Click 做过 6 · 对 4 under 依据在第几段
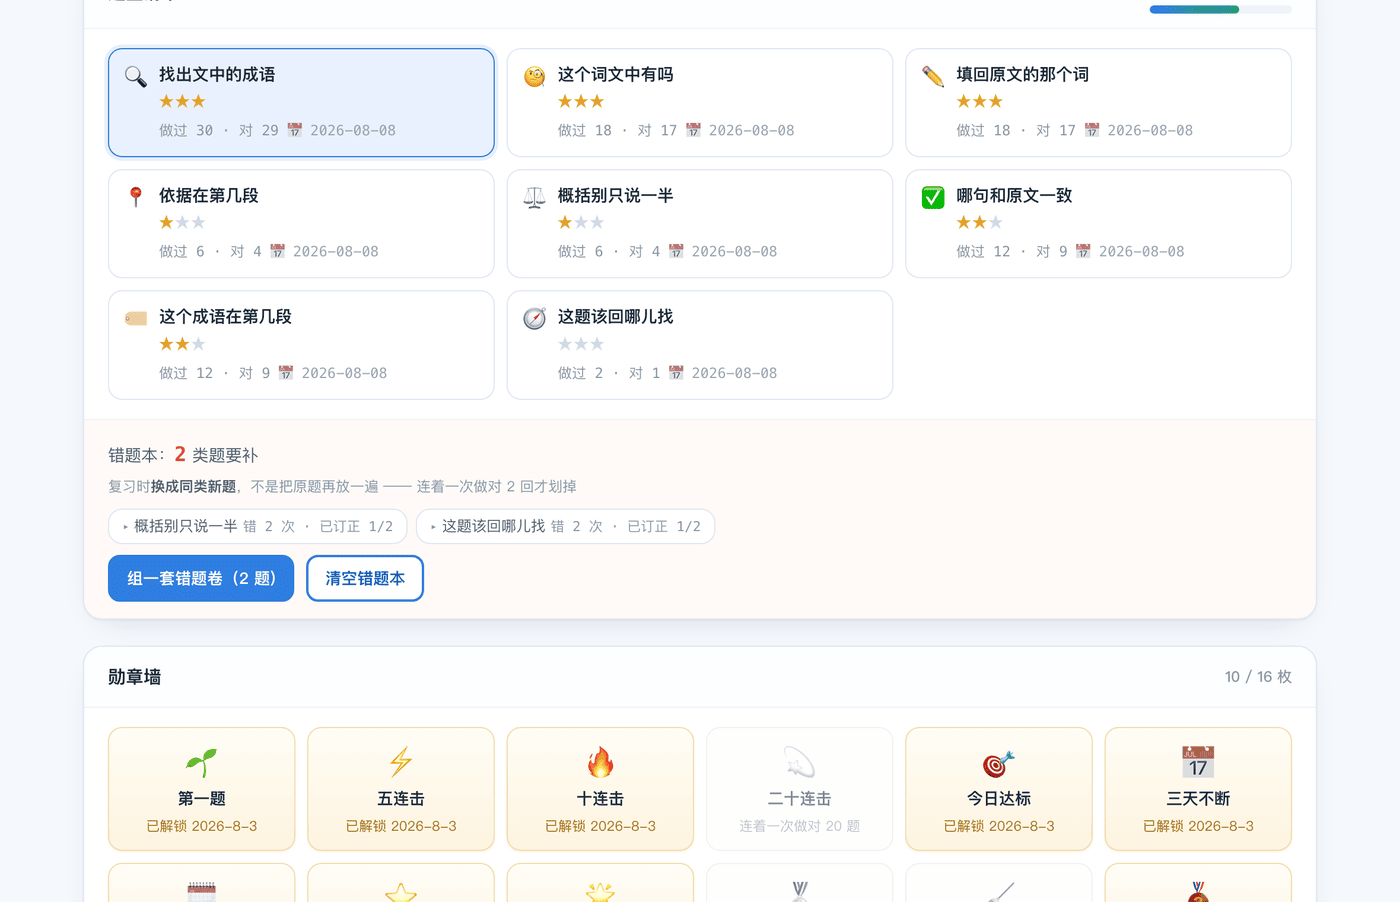1400x902 pixels. pos(210,251)
